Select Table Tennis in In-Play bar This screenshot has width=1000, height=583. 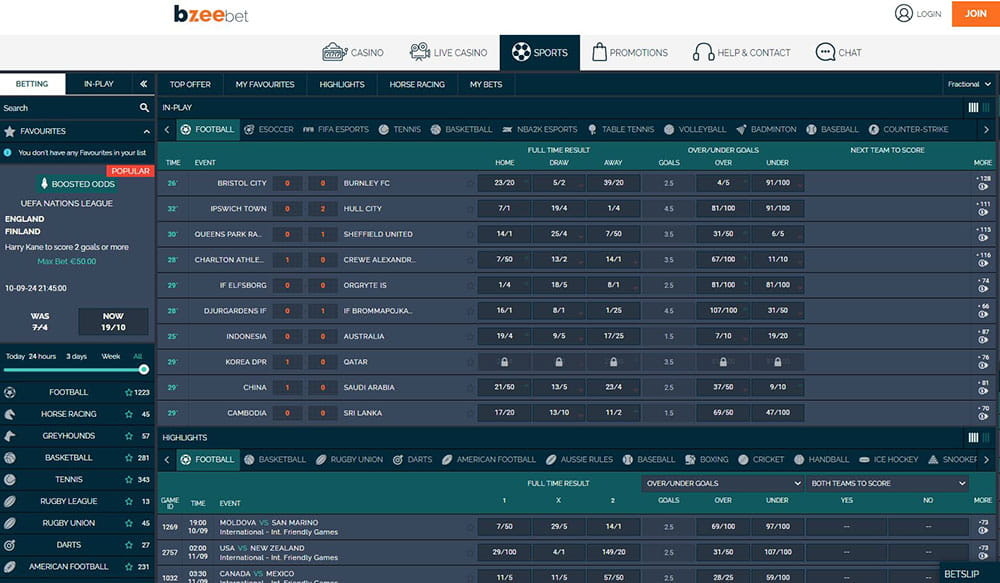(x=621, y=129)
